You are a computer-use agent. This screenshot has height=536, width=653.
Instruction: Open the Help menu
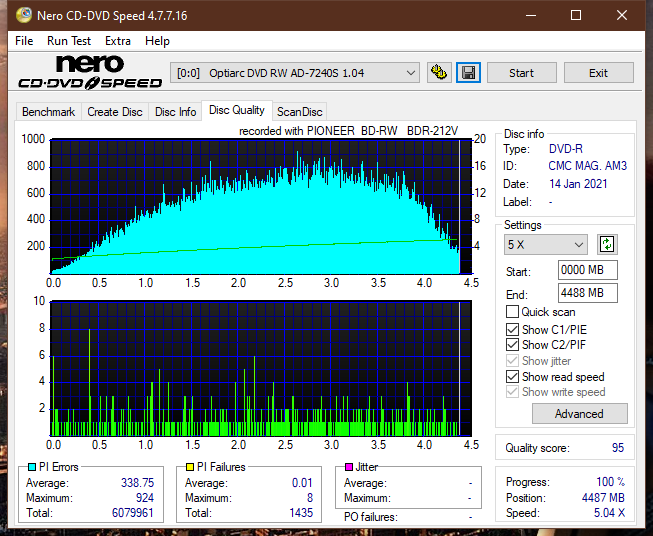click(157, 41)
